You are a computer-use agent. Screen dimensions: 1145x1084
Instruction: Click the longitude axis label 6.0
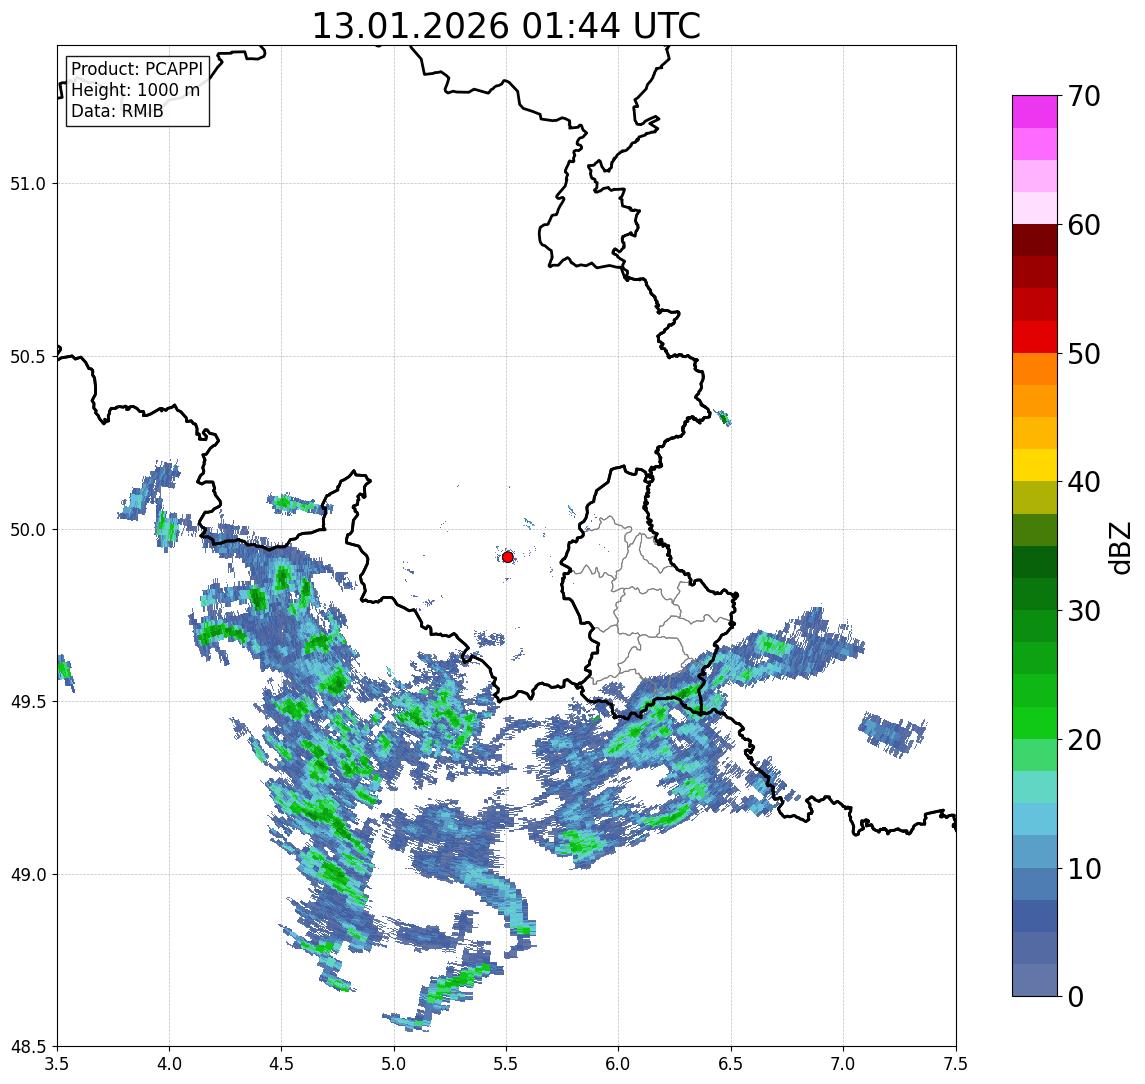coord(619,1063)
